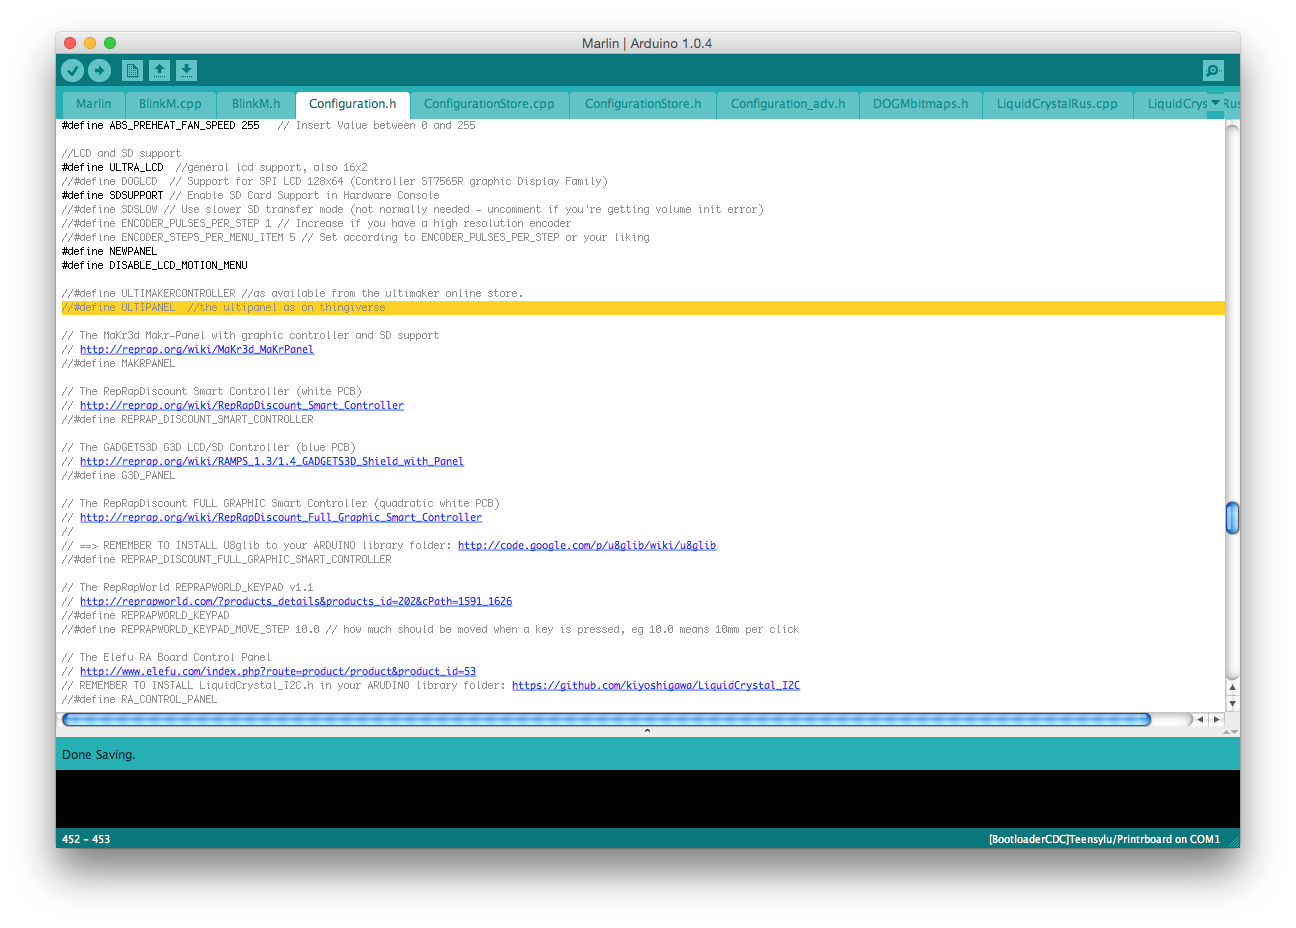Open the GitHub LiquidCrystal_I2C link
1296x928 pixels.
pyautogui.click(x=656, y=686)
